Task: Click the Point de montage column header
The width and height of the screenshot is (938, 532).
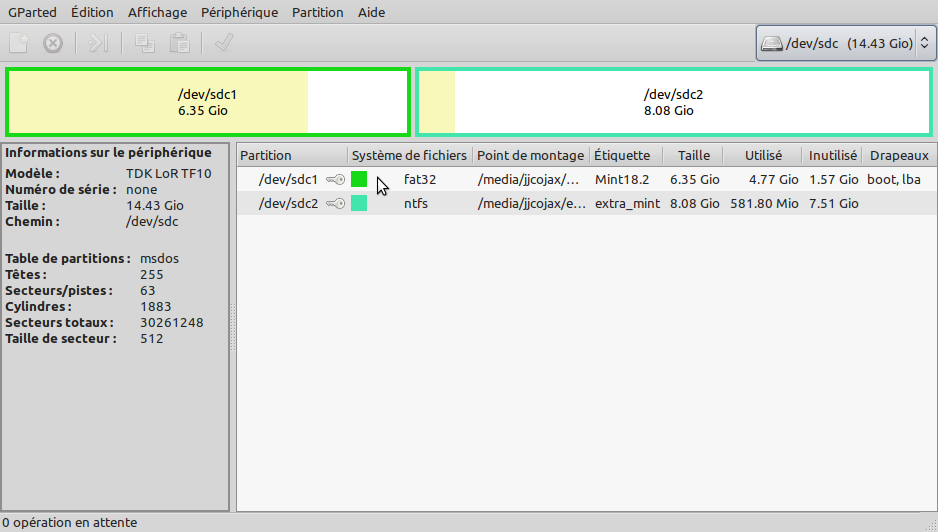Action: point(530,155)
